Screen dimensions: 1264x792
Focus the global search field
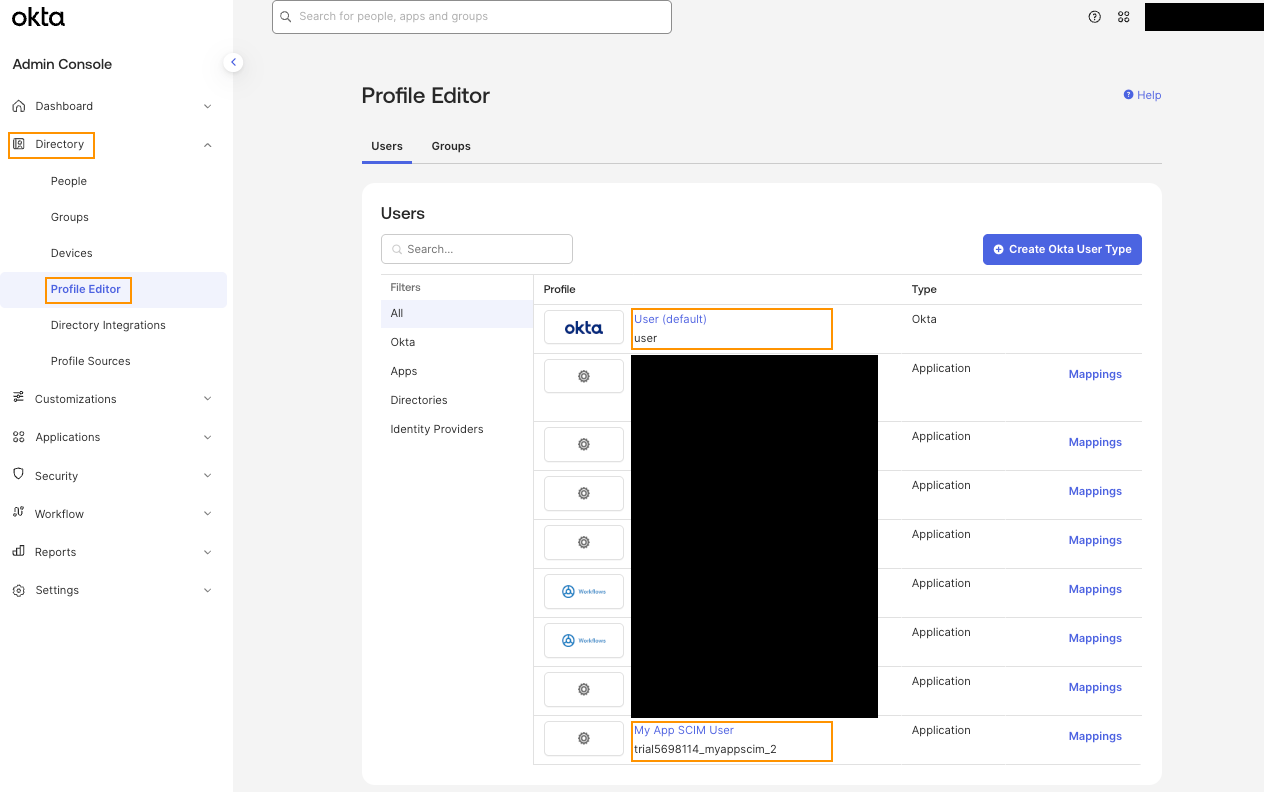472,17
